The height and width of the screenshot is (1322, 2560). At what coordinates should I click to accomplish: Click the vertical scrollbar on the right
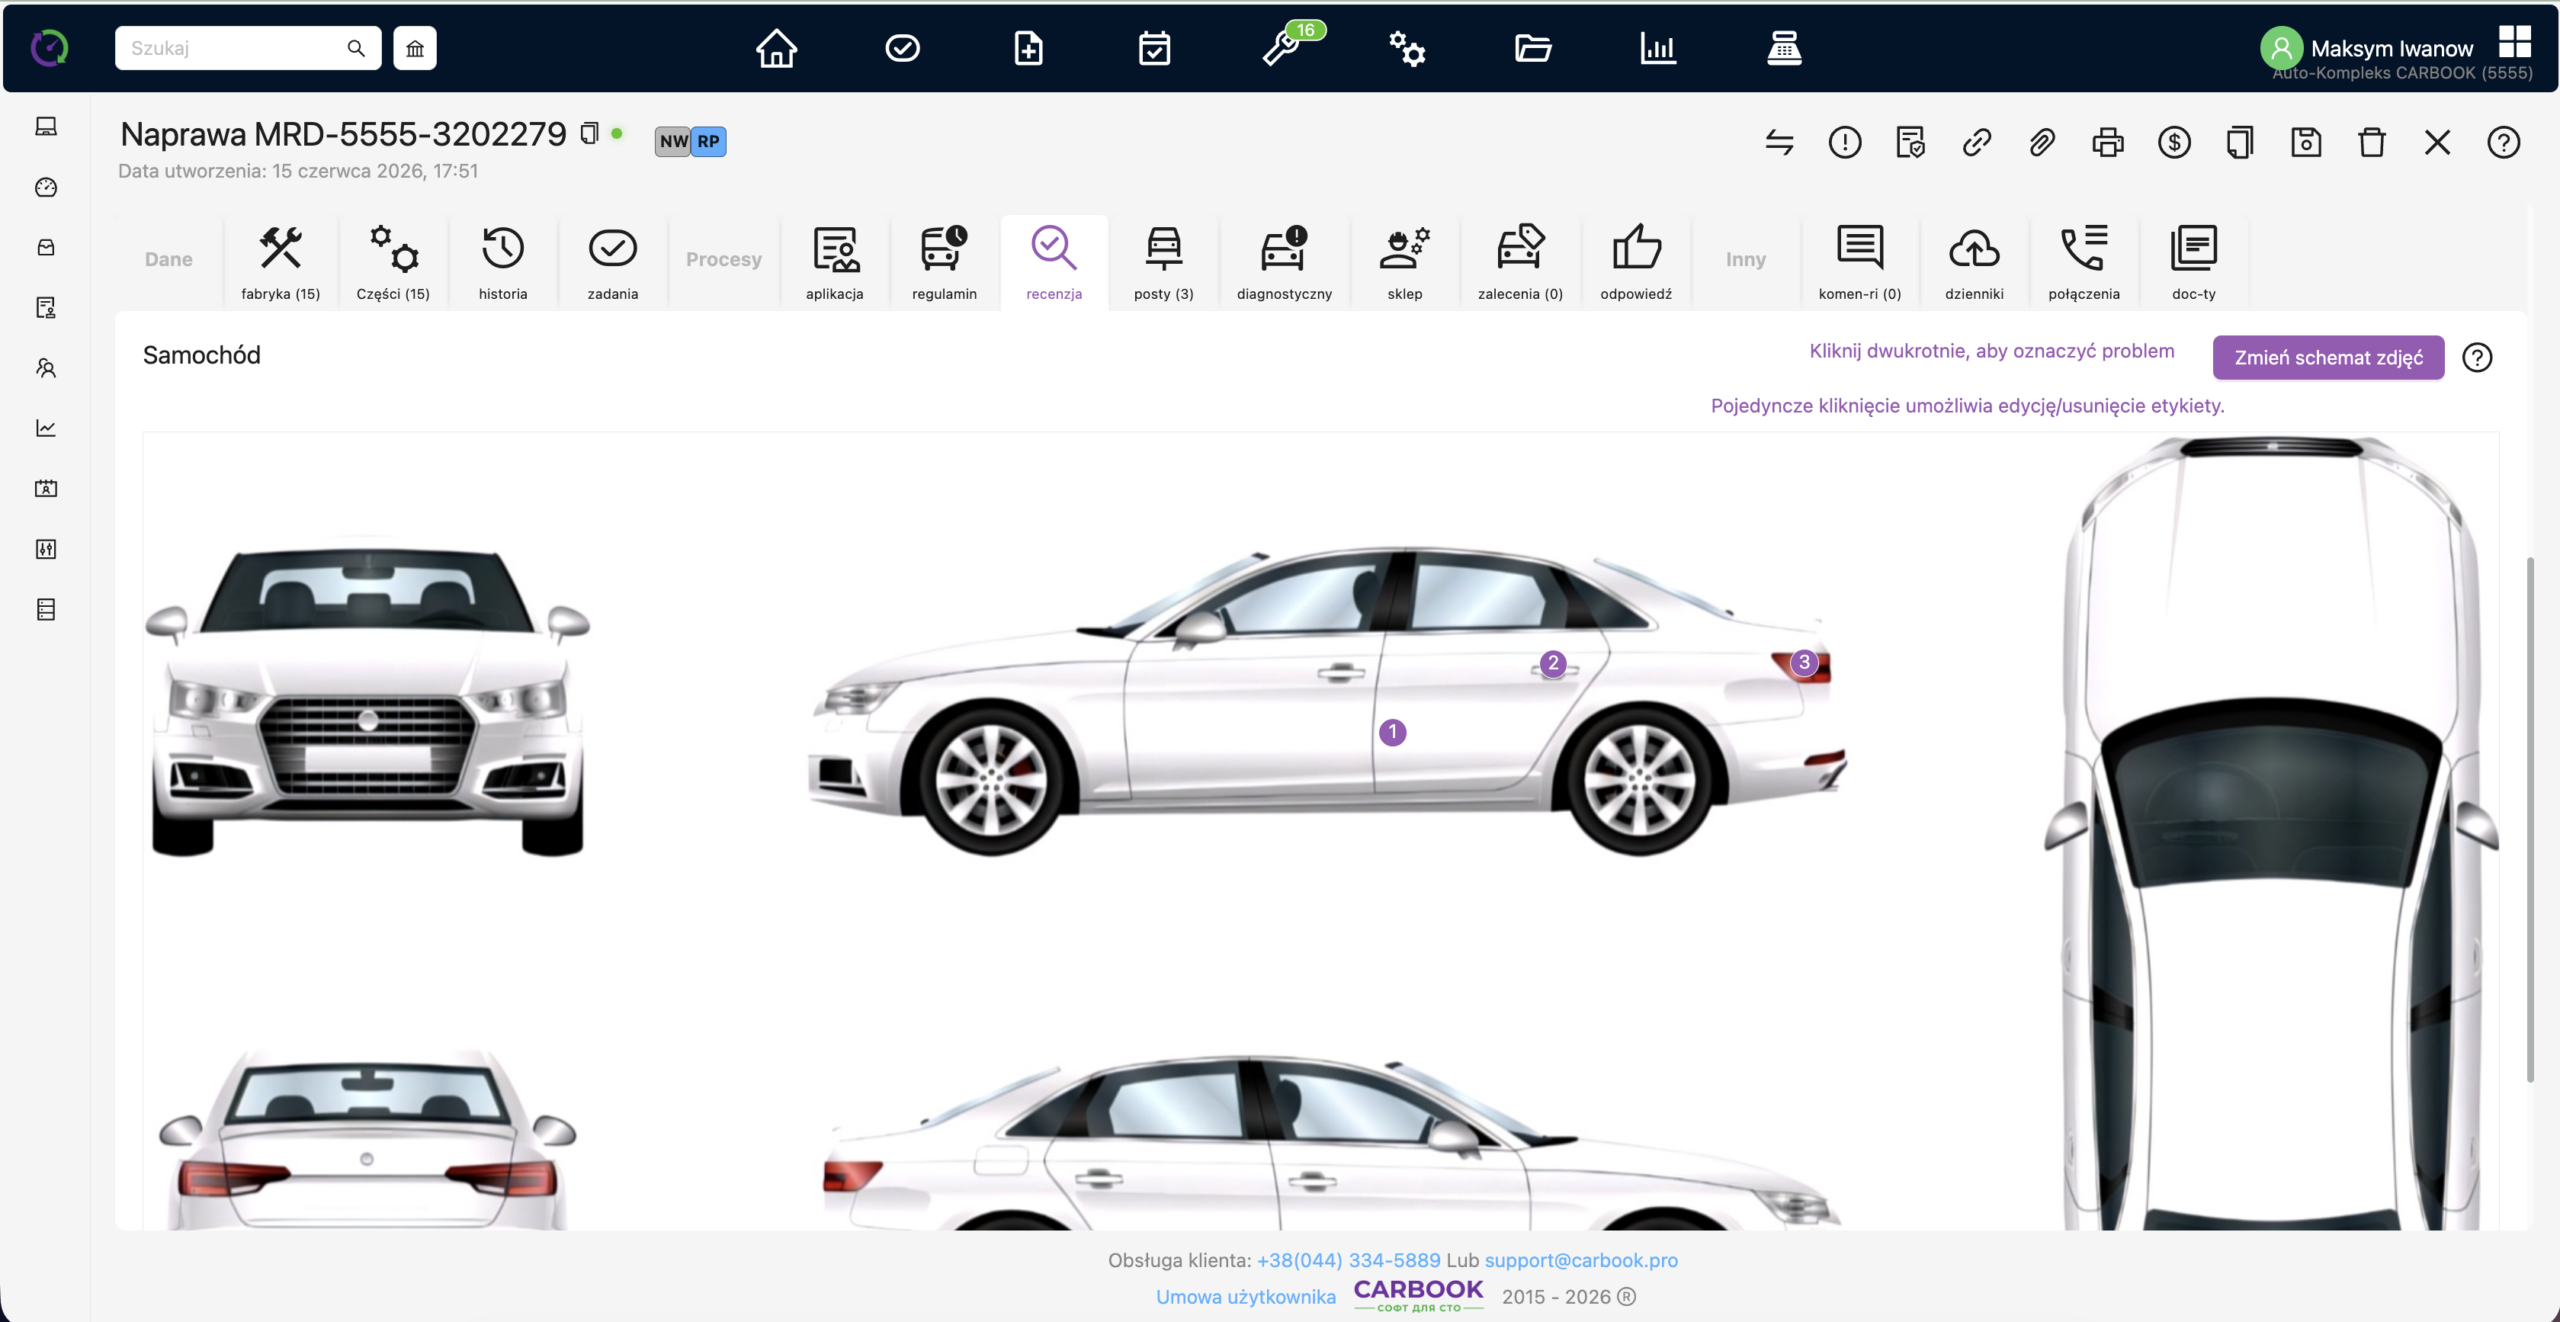point(2531,818)
